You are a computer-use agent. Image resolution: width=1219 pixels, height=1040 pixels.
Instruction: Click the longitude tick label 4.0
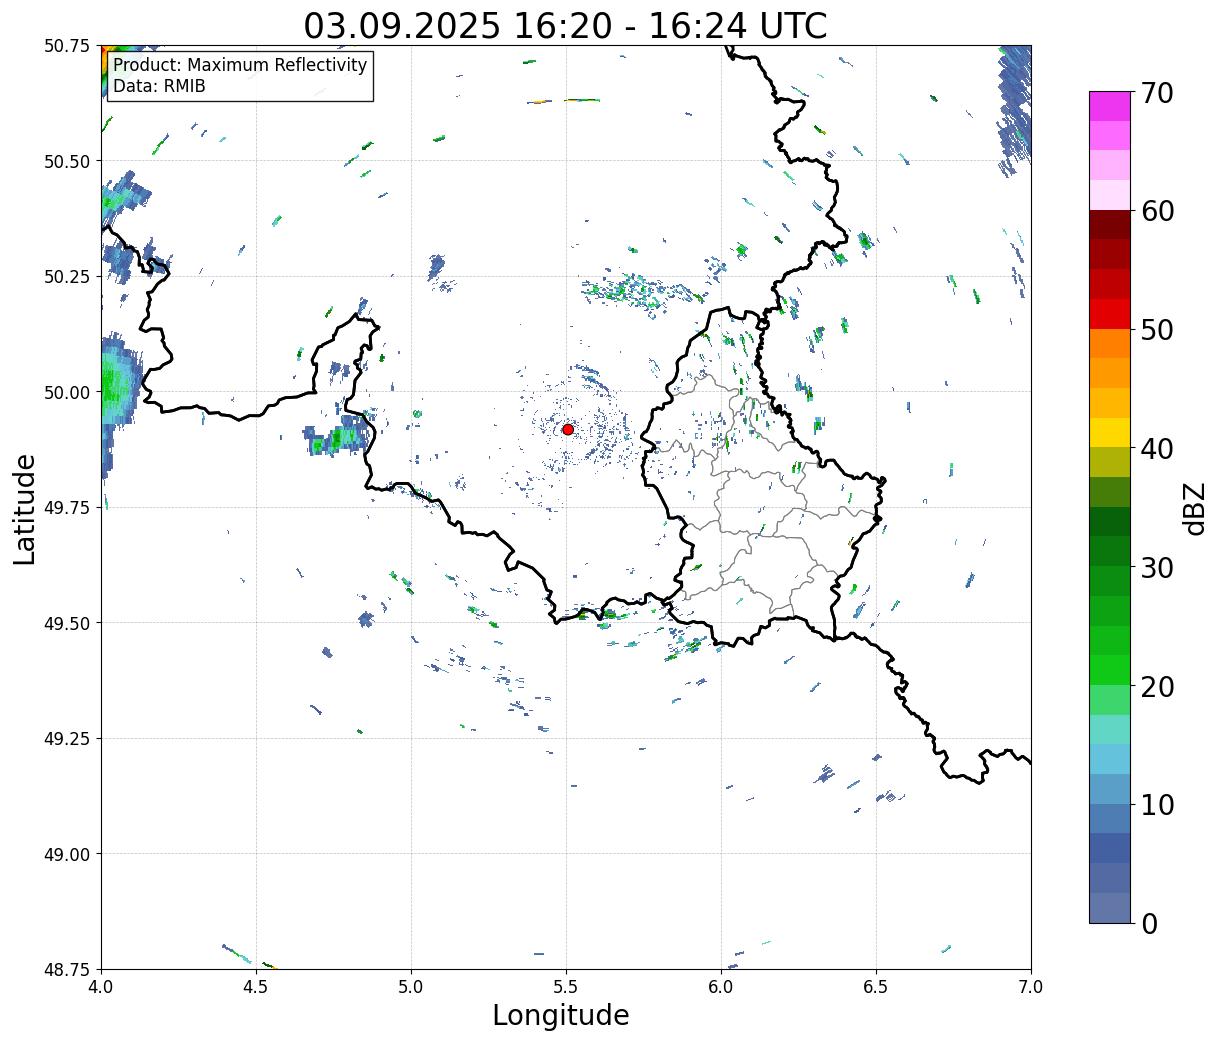click(101, 987)
